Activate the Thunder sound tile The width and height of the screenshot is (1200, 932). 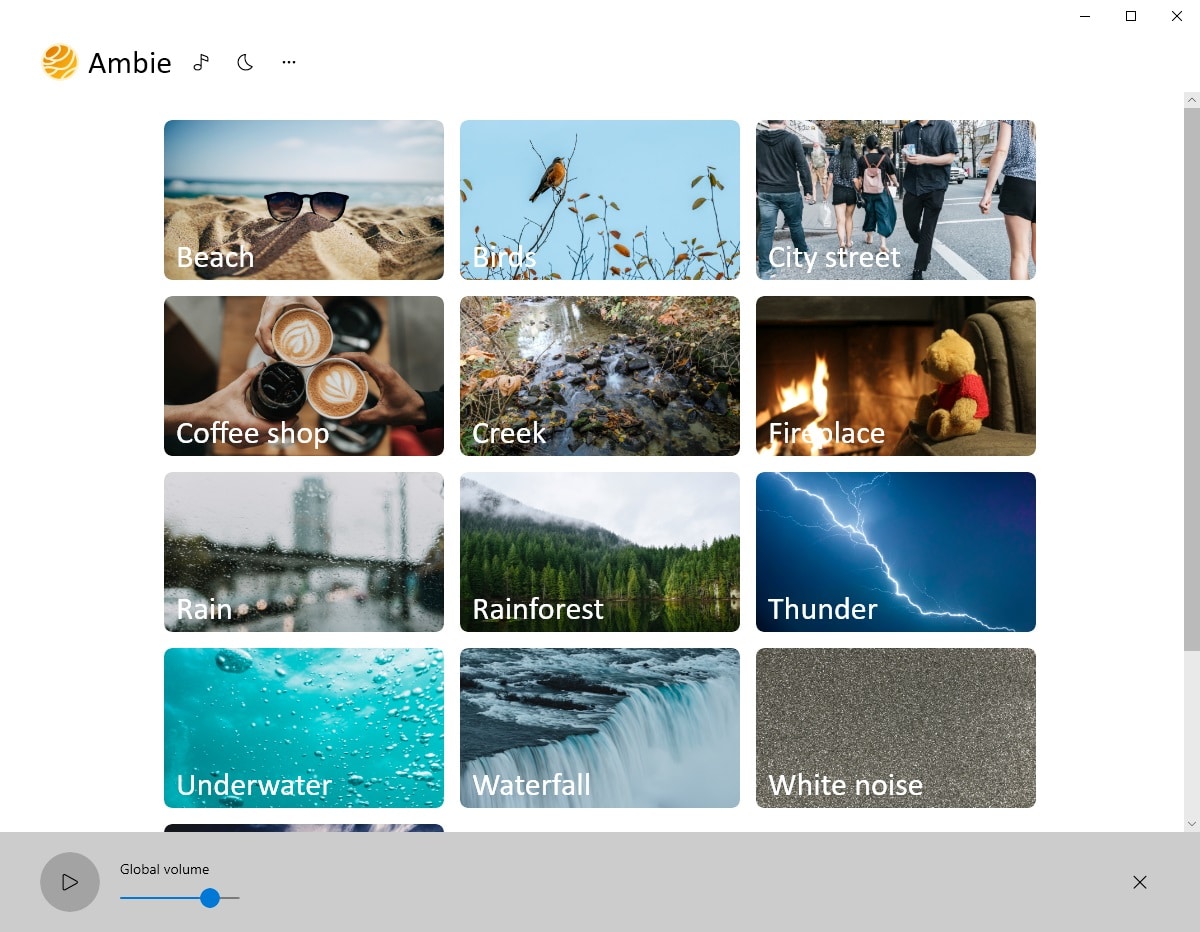[x=896, y=552]
